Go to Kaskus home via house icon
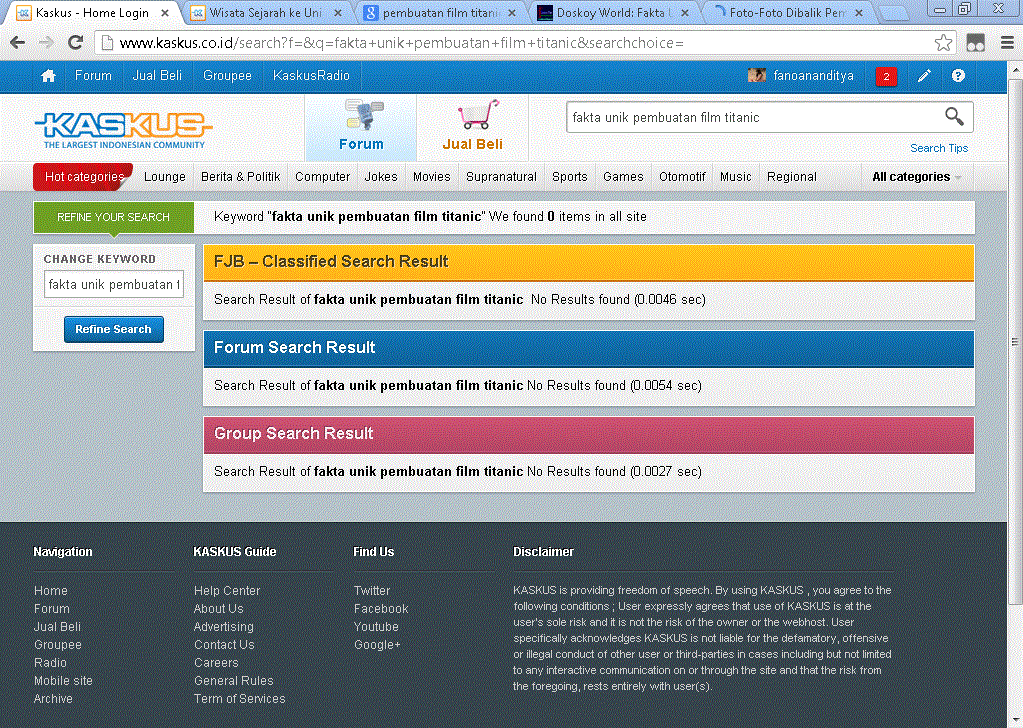The width and height of the screenshot is (1023, 728). (x=48, y=76)
